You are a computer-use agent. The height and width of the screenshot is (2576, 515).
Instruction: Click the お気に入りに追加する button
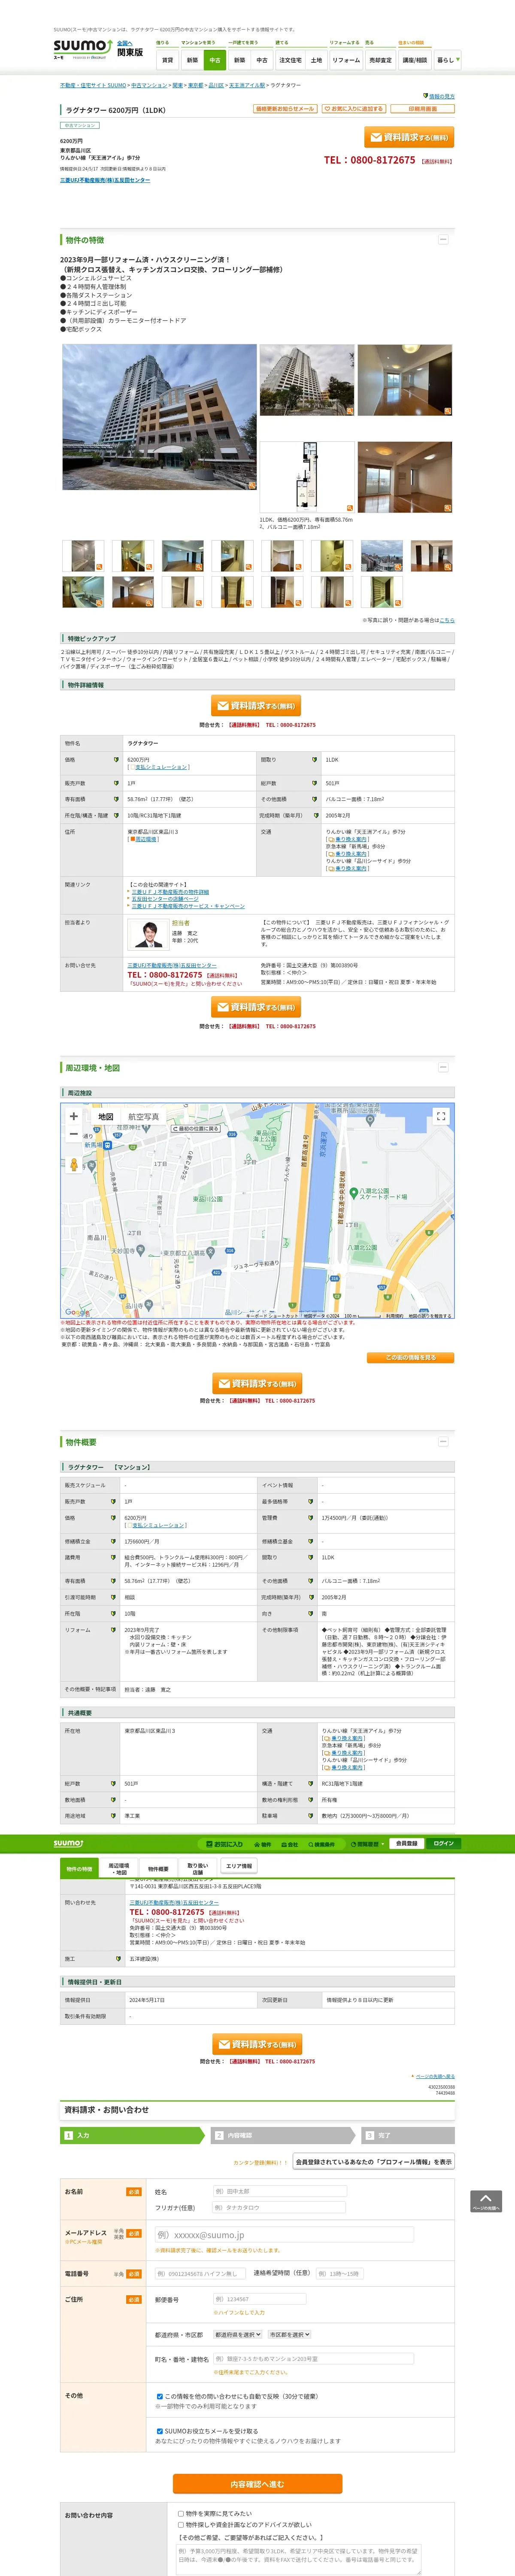click(x=353, y=109)
